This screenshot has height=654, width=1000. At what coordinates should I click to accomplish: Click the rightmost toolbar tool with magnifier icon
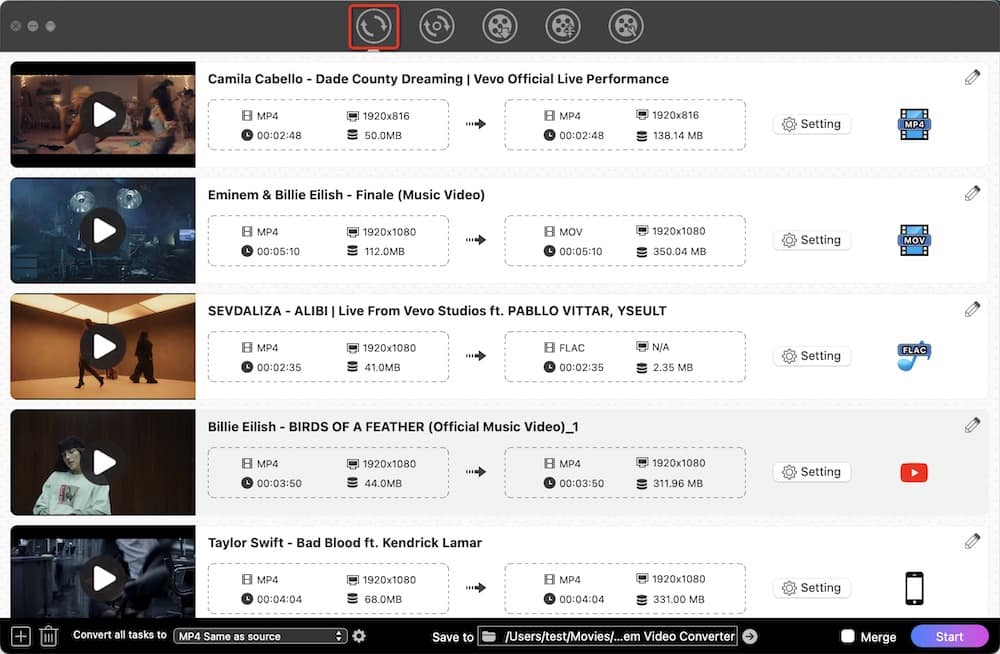pyautogui.click(x=626, y=26)
